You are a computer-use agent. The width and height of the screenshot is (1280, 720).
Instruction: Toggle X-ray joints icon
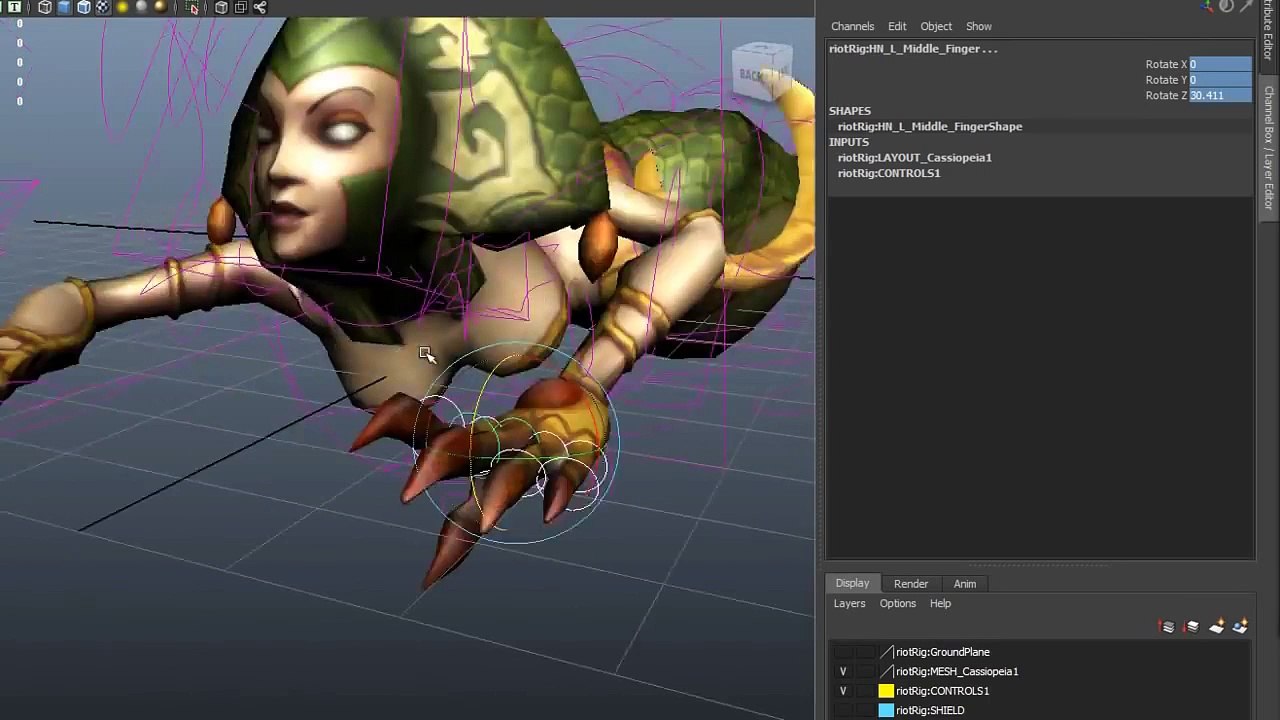point(260,7)
